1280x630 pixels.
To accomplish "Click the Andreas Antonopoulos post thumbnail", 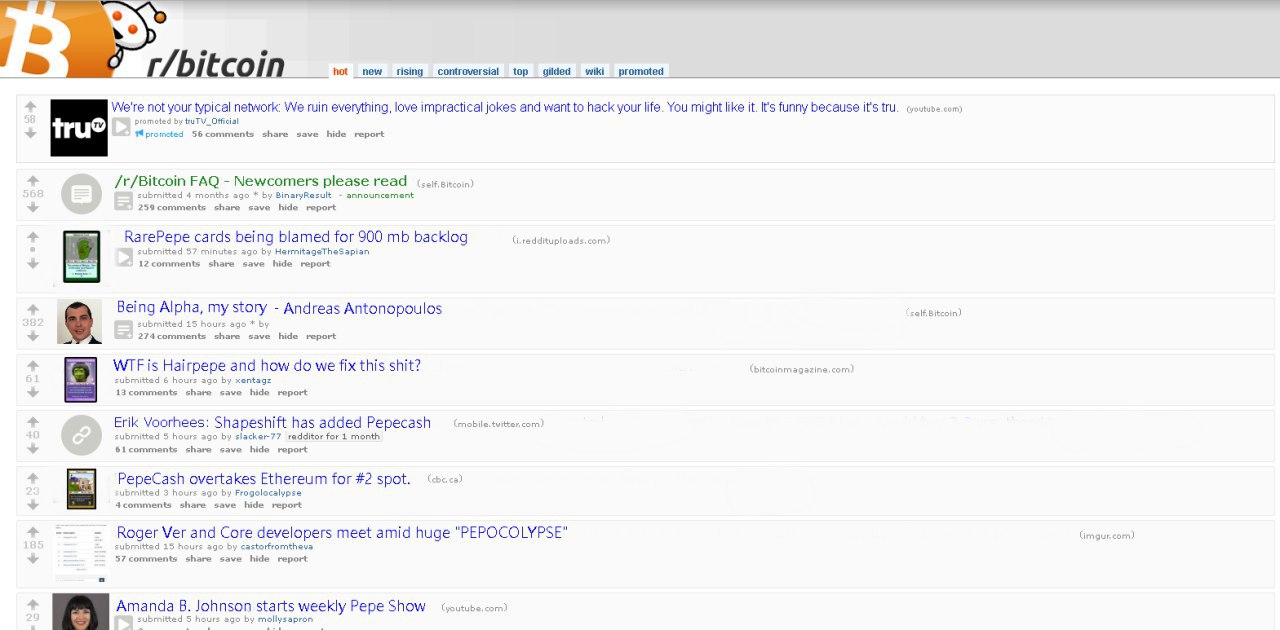I will tap(79, 322).
